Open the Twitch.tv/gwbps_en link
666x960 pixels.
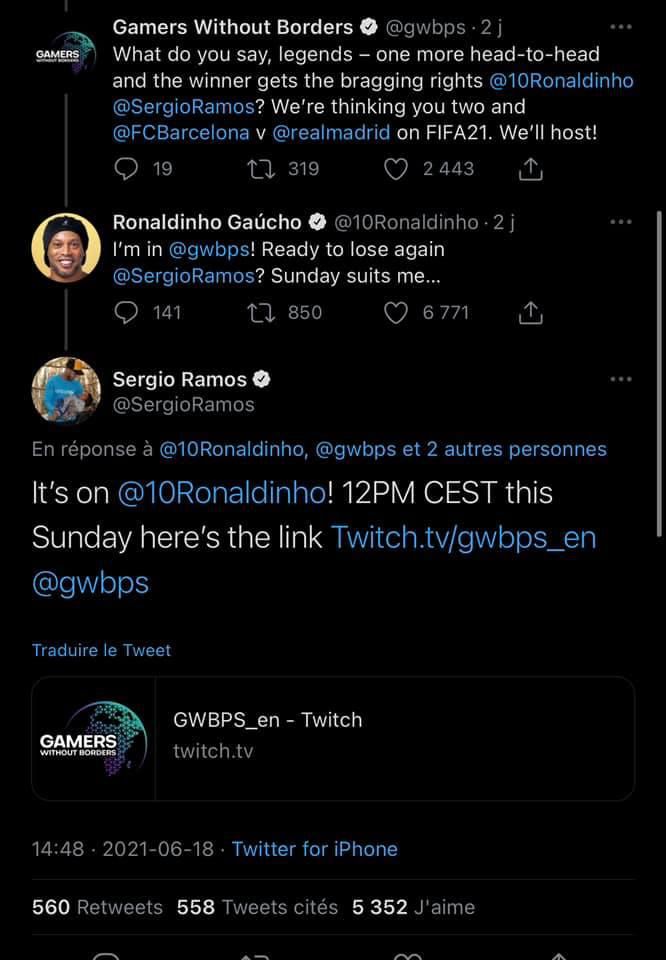click(463, 537)
